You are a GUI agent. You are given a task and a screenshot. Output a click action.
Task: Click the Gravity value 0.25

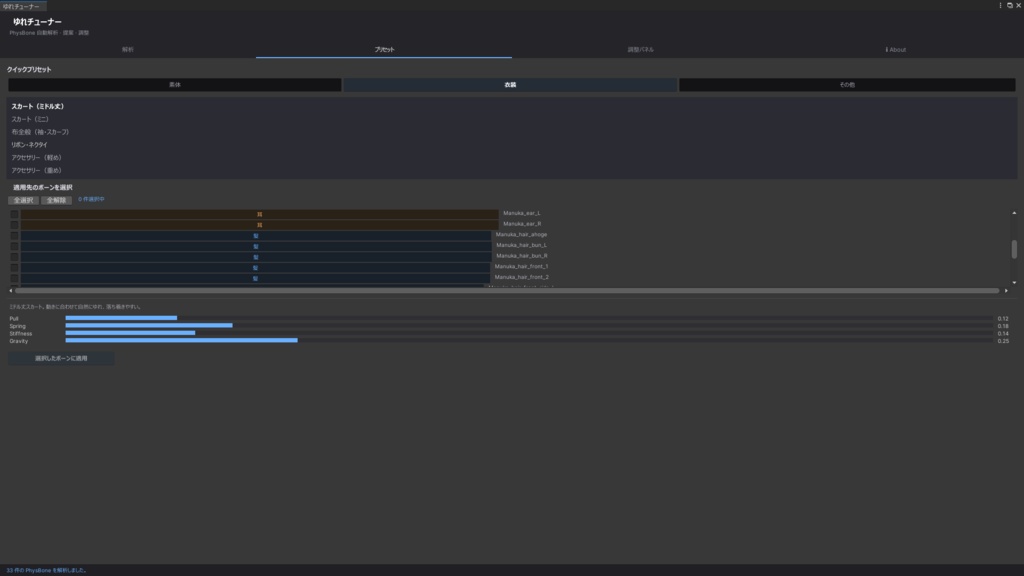tap(1003, 341)
